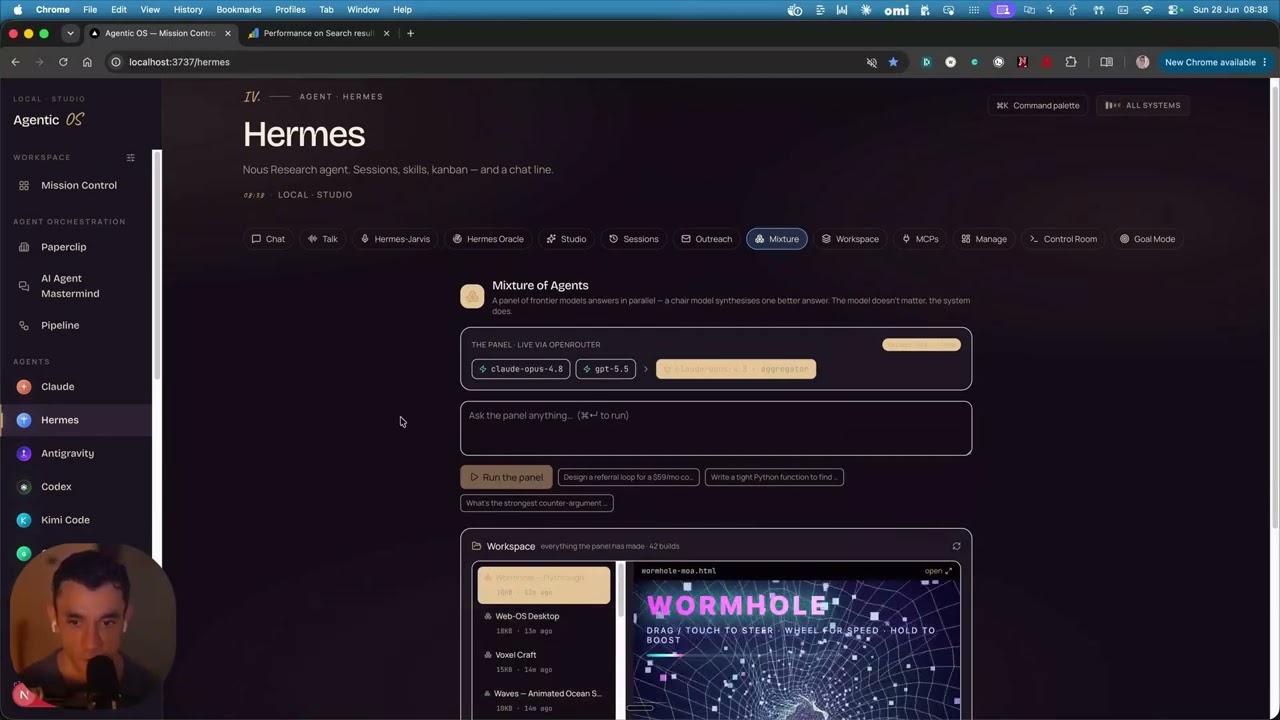Screen dimensions: 1280x720
Task: Open the Wi-Fi status menu
Action: tap(1147, 9)
